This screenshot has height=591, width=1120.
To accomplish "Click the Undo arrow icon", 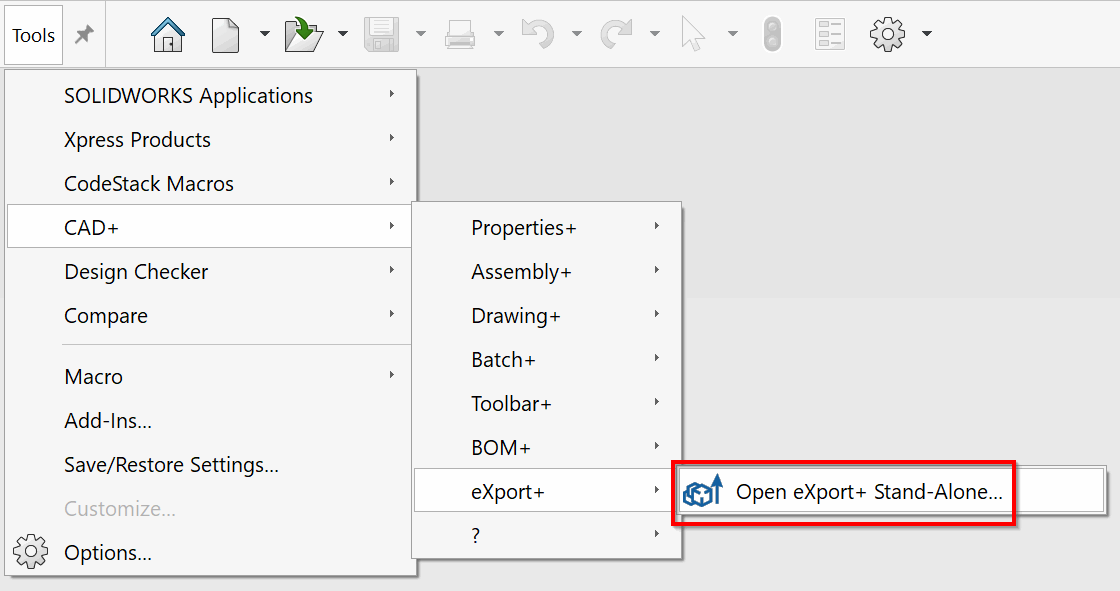I will [x=538, y=34].
